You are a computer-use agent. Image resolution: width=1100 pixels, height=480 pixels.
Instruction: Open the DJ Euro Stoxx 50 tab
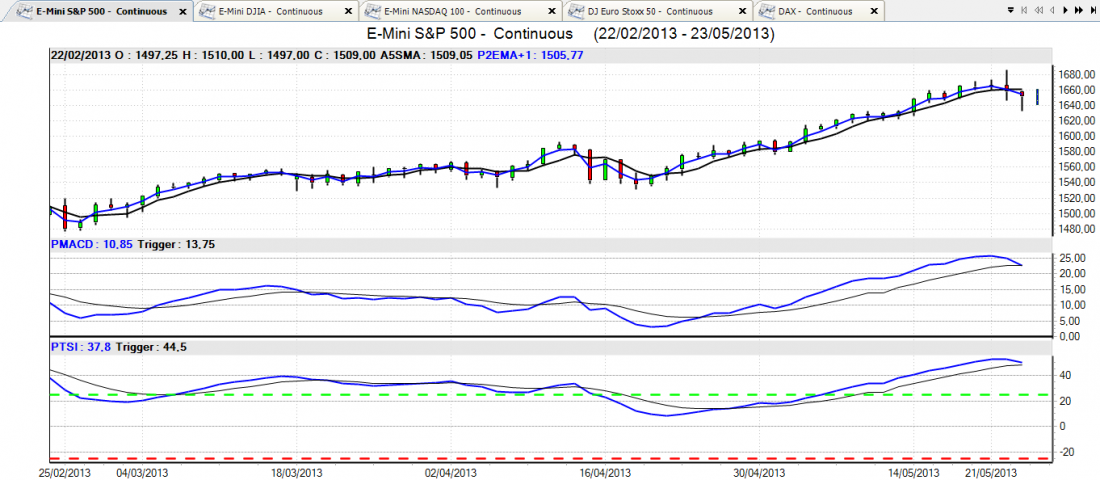pyautogui.click(x=646, y=11)
